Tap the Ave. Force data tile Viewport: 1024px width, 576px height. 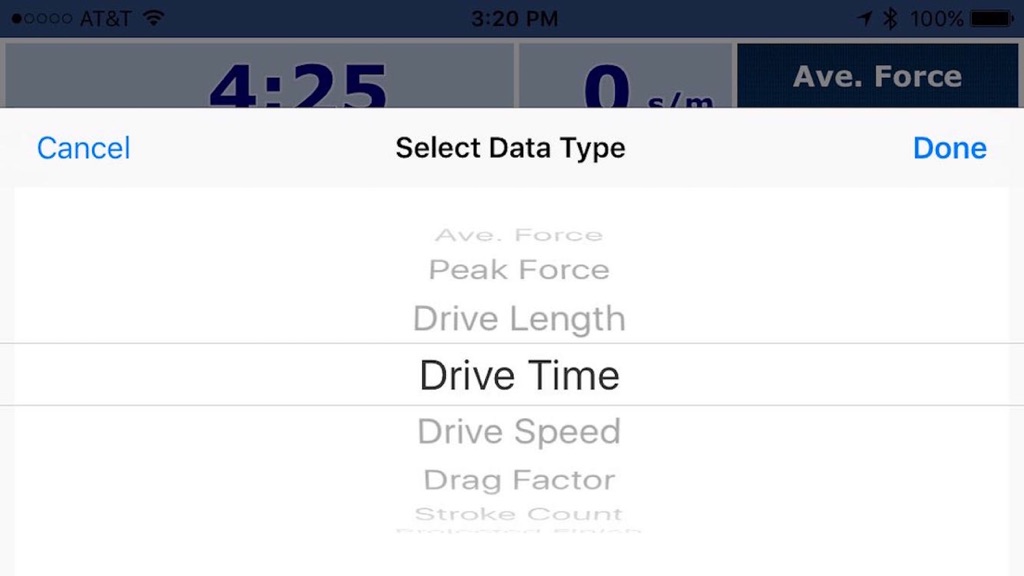(x=877, y=76)
